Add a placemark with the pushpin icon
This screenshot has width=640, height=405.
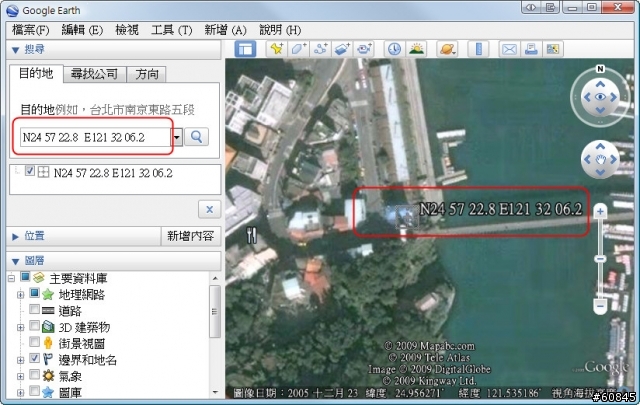[x=276, y=49]
